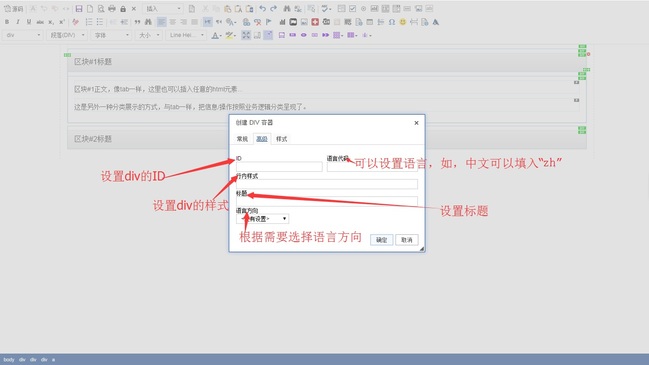Open the div styles dropdown
Image resolution: width=649 pixels, height=365 pixels.
pos(23,35)
